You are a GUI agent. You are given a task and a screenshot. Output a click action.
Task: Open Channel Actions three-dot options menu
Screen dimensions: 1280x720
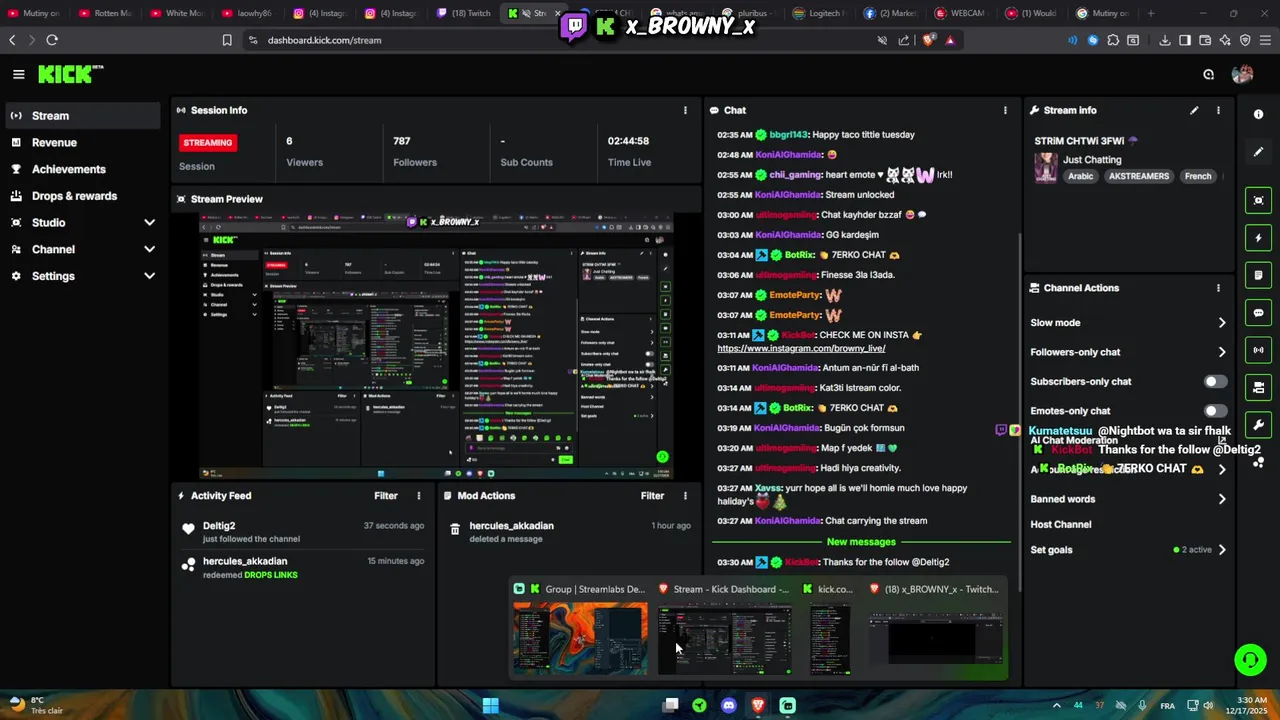tap(1218, 288)
